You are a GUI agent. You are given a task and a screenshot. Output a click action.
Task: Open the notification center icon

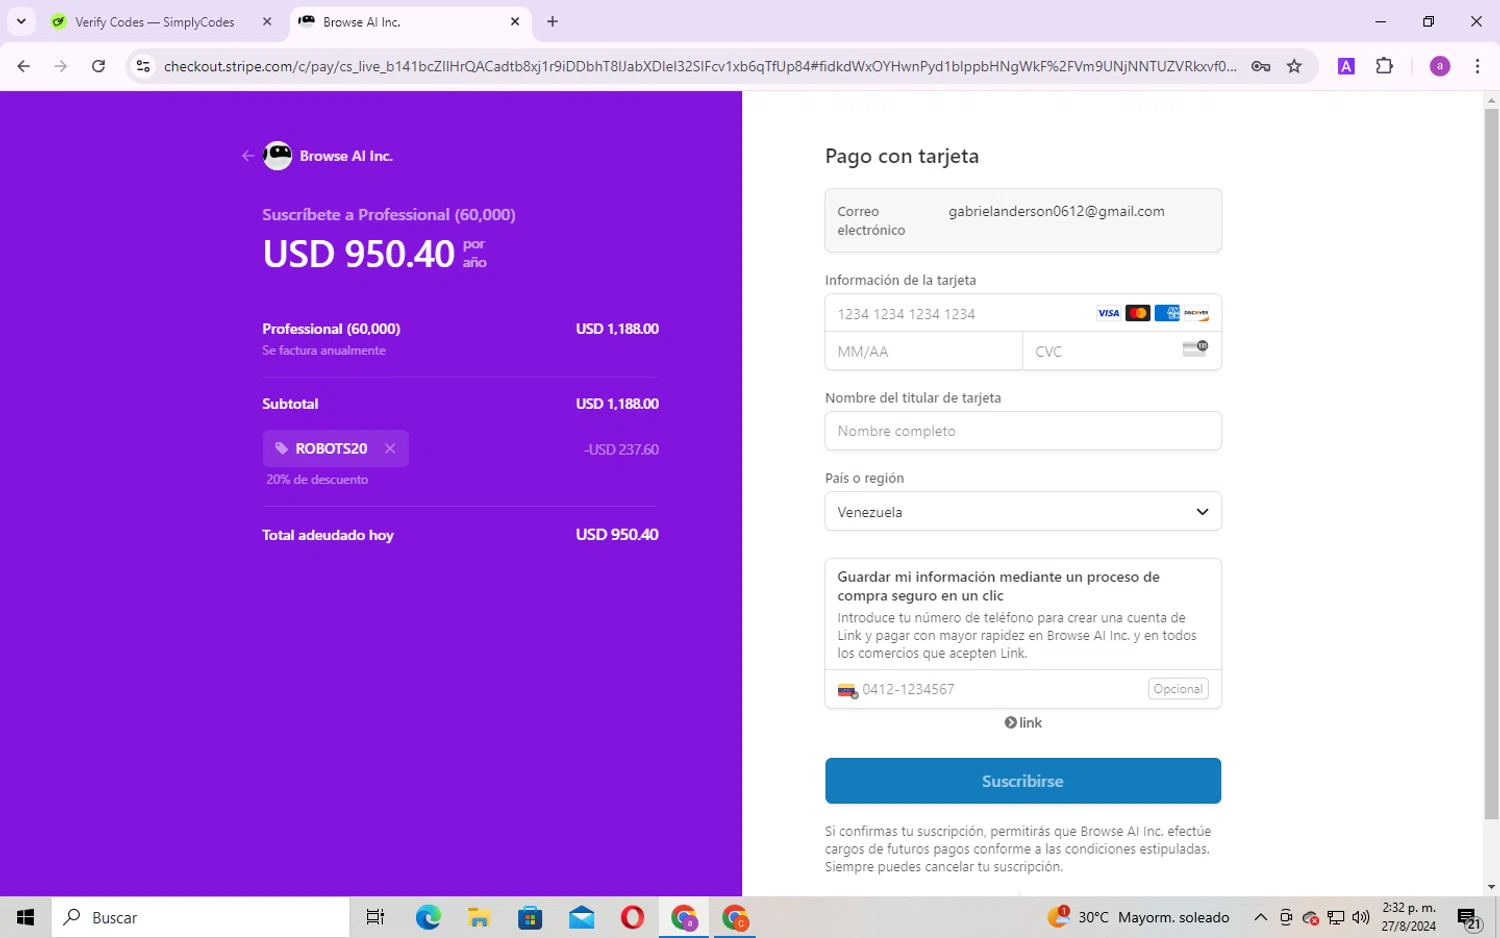[1469, 918]
